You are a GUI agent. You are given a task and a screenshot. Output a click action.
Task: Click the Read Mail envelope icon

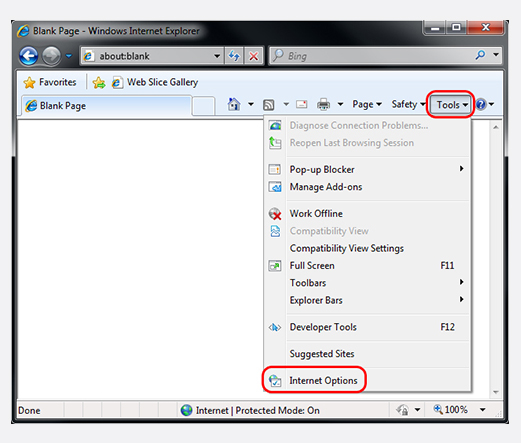click(301, 104)
